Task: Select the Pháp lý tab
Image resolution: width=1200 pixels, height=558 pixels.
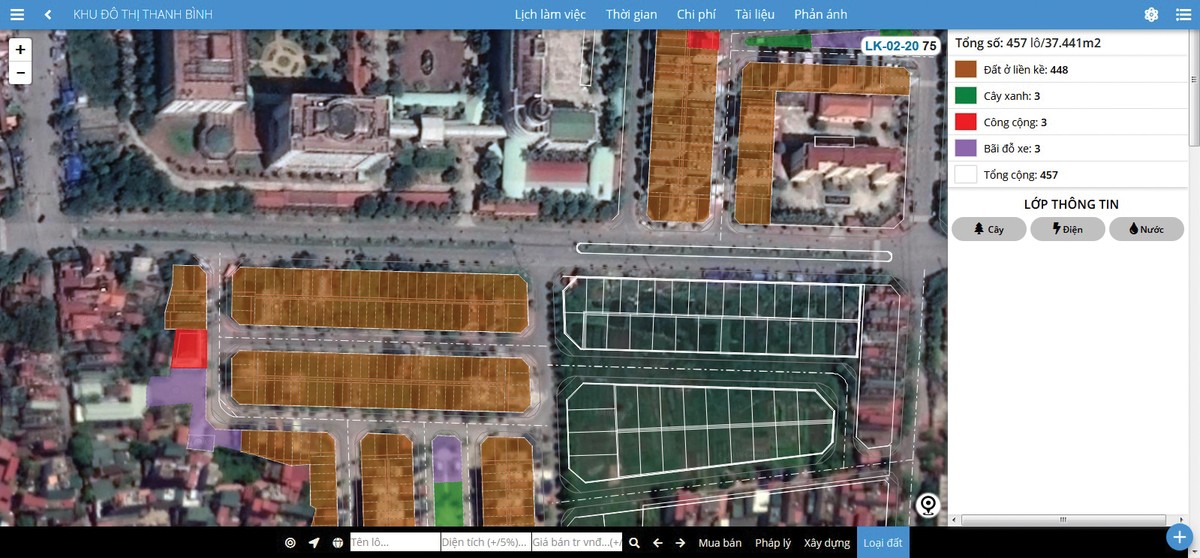Action: pyautogui.click(x=773, y=543)
